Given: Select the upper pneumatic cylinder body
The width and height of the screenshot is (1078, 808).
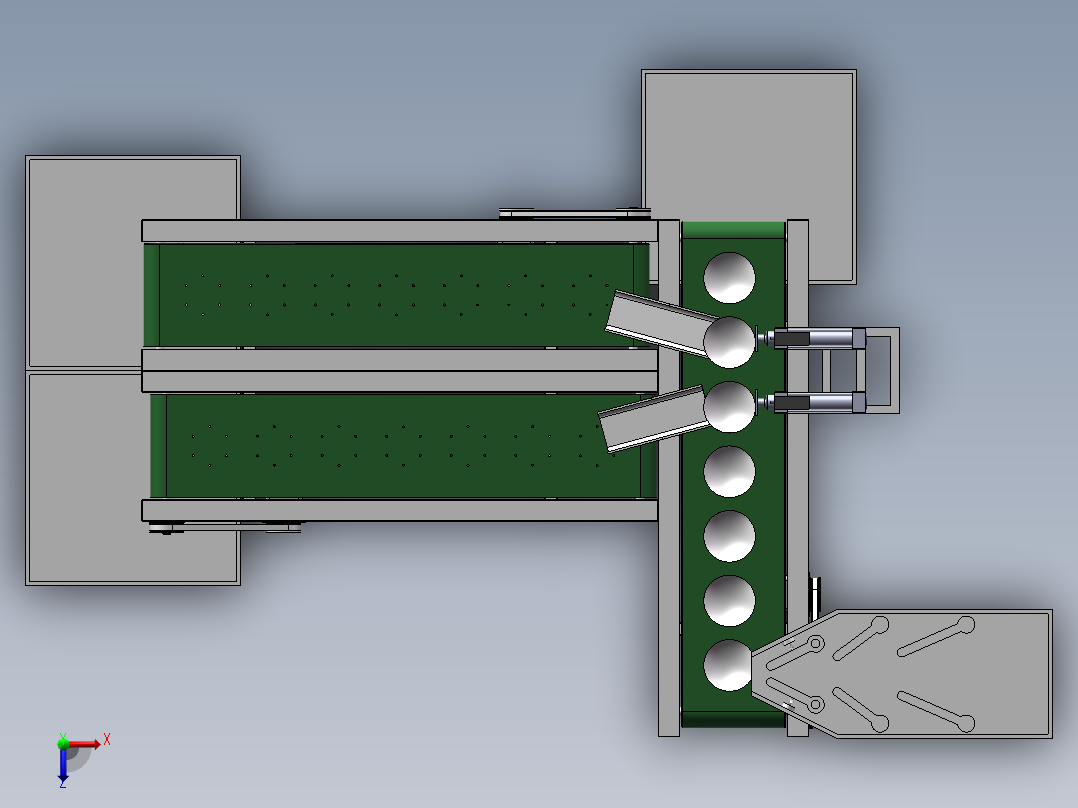Looking at the screenshot, I should pyautogui.click(x=818, y=338).
